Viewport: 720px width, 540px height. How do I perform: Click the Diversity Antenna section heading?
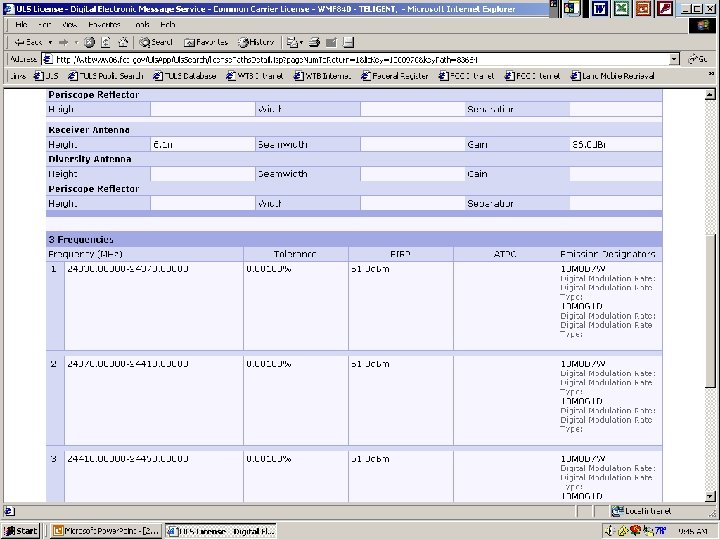[90, 159]
